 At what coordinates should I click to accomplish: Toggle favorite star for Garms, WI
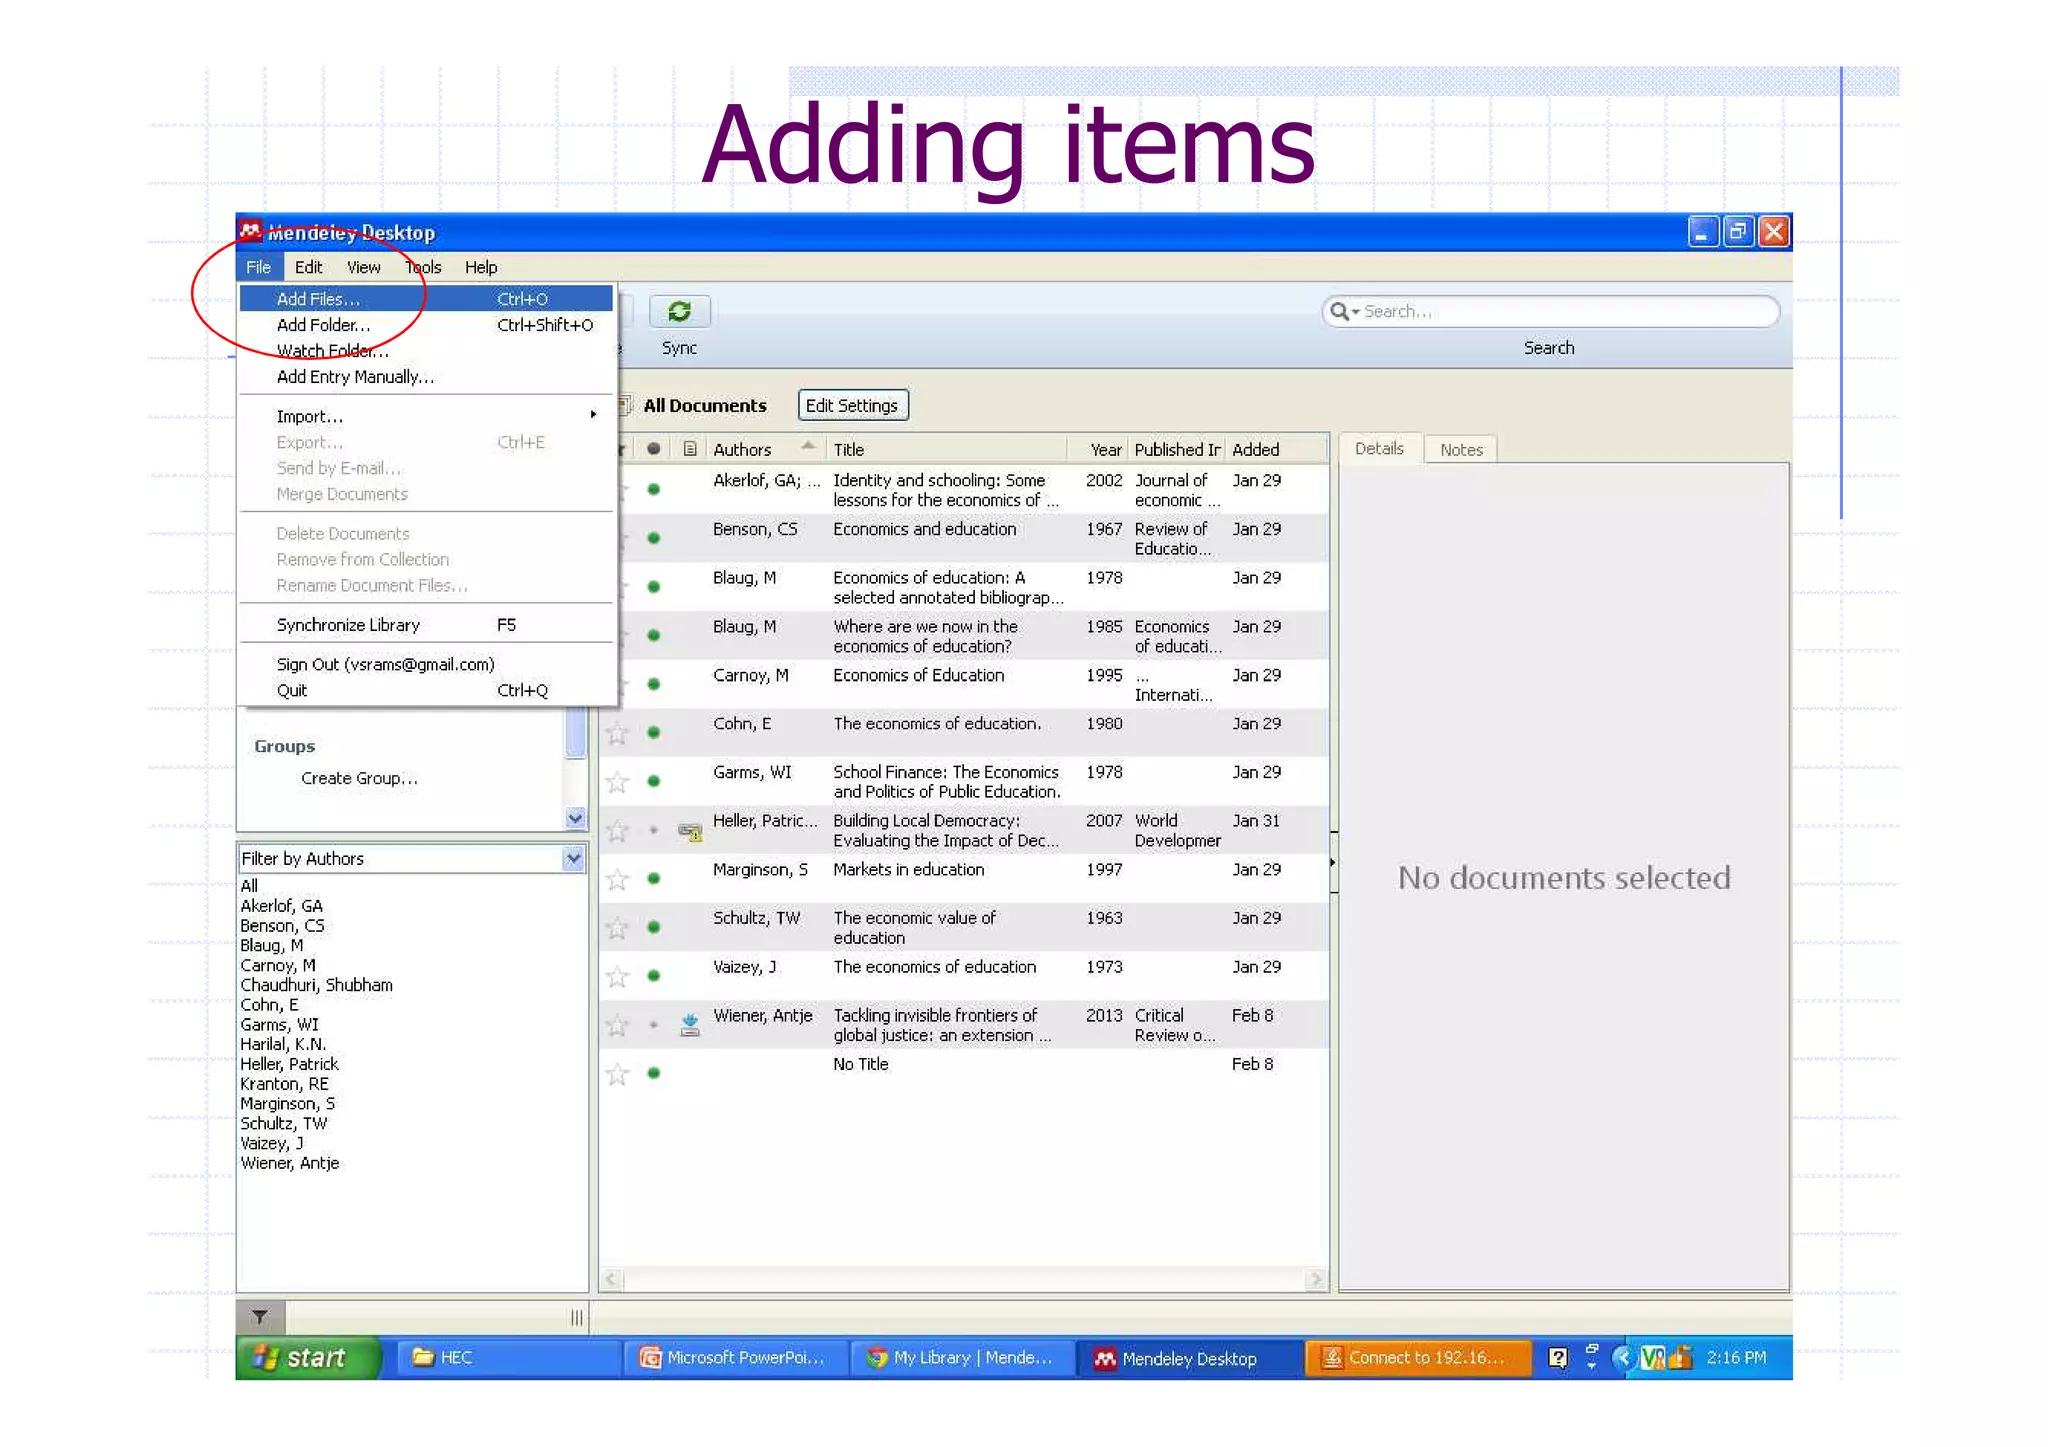pos(617,782)
